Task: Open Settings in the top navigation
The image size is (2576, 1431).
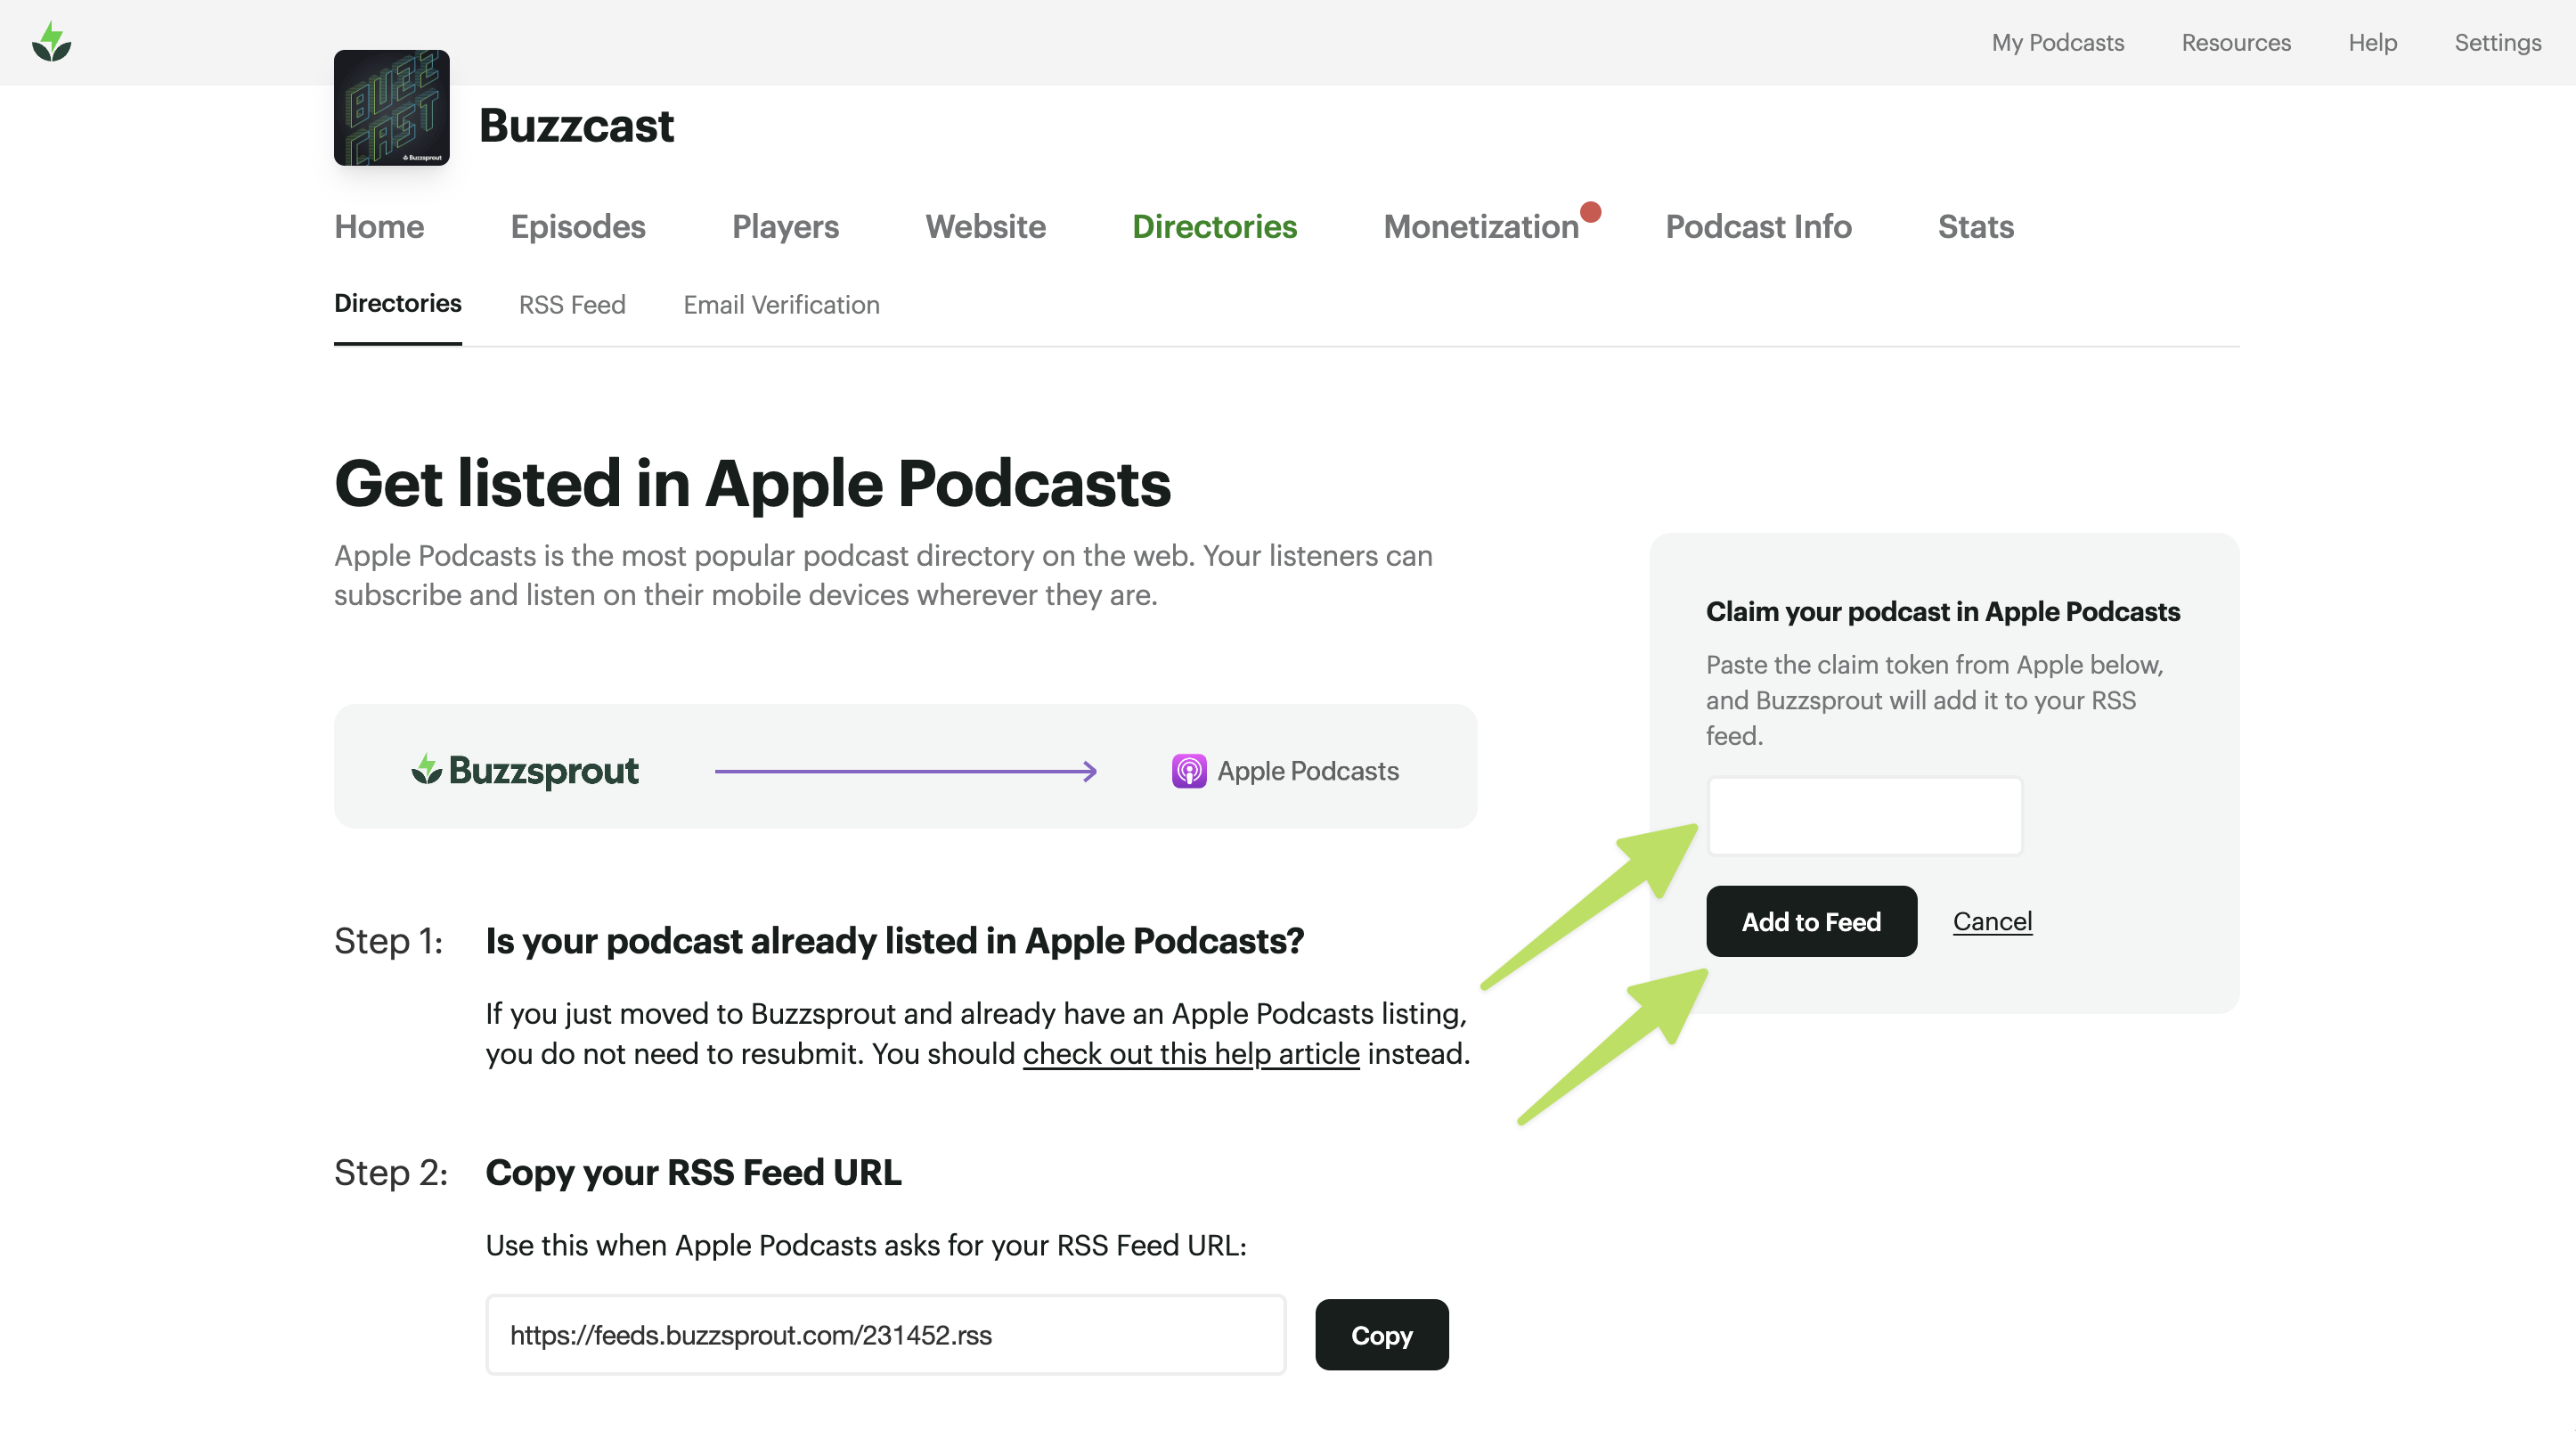Action: point(2497,43)
